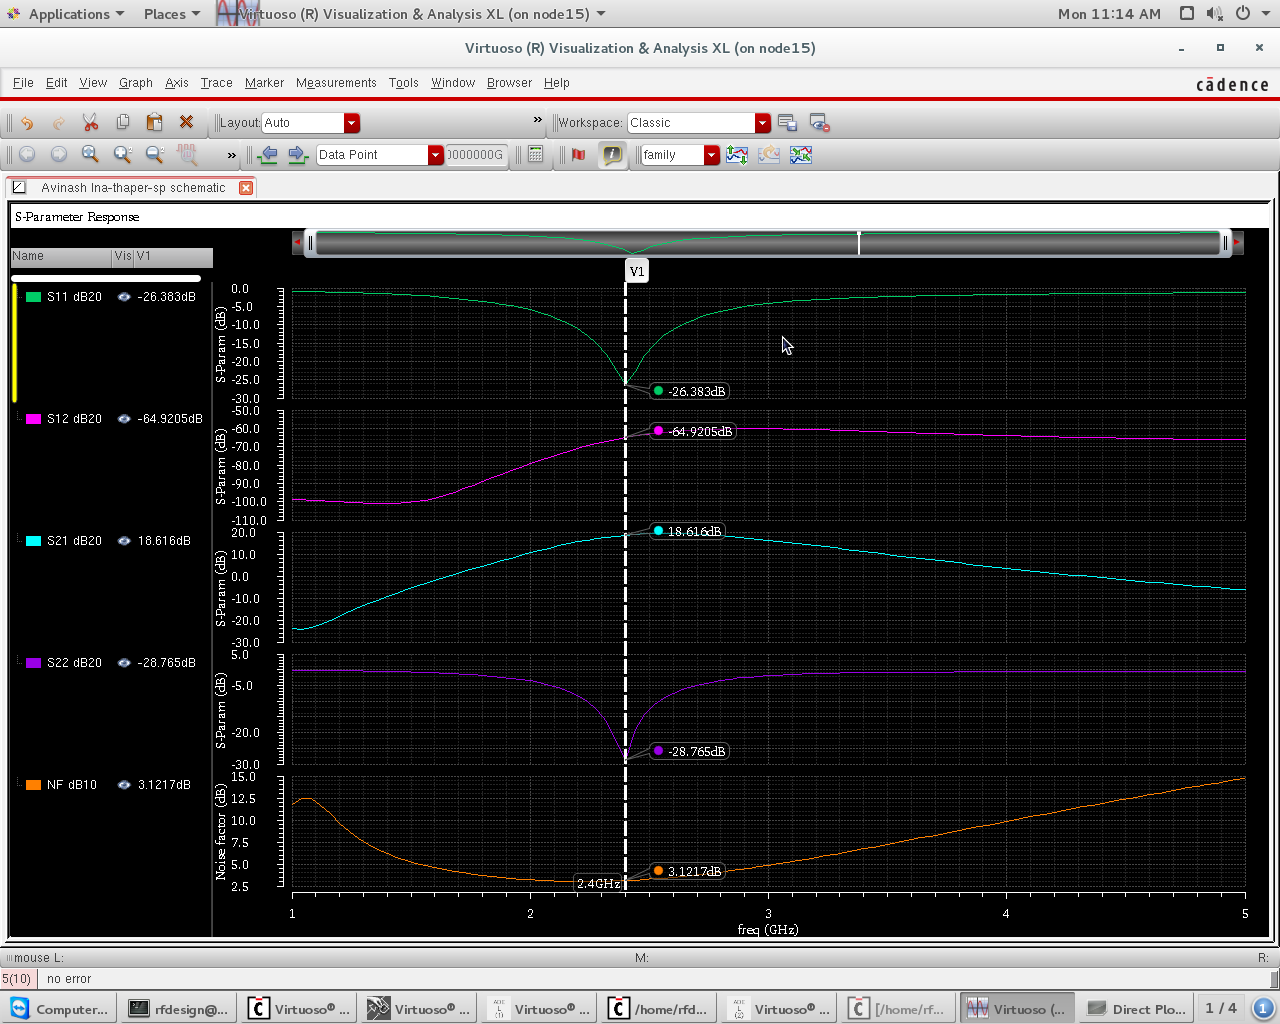The width and height of the screenshot is (1280, 1024).
Task: Click the red flag marker icon
Action: tap(578, 155)
